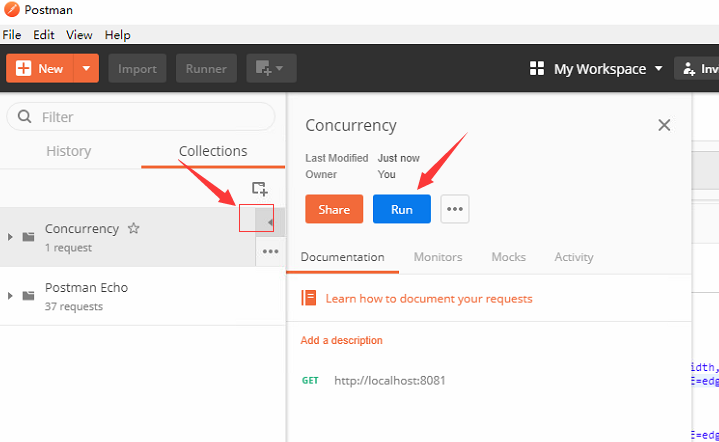Click the Filter search field
The image size is (719, 442).
150,117
